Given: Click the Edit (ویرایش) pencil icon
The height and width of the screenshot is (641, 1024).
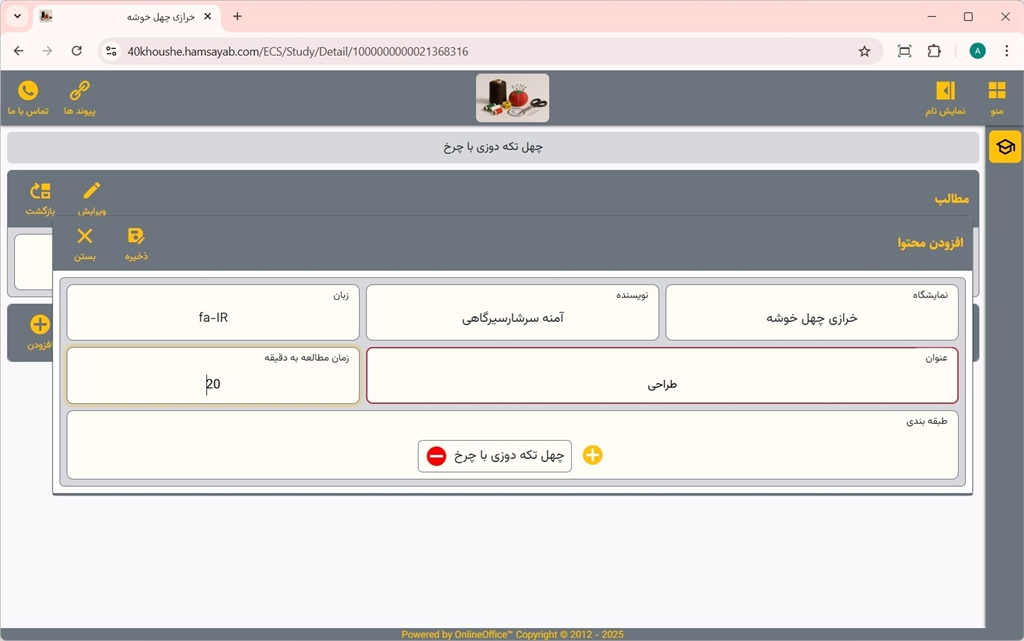Looking at the screenshot, I should [x=92, y=191].
